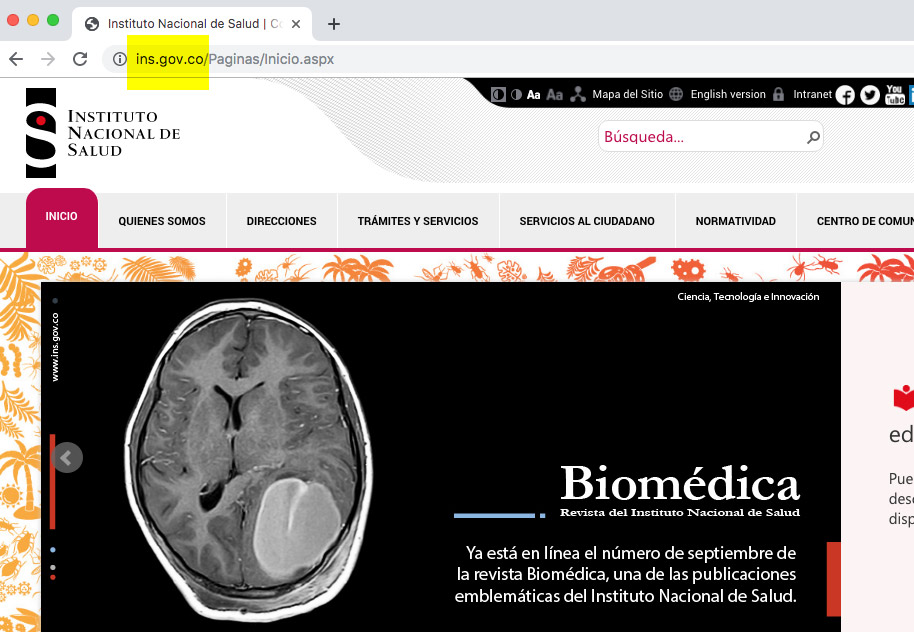Open the SERVICIOS AL CIUDADANO menu
The height and width of the screenshot is (632, 914).
(x=587, y=221)
